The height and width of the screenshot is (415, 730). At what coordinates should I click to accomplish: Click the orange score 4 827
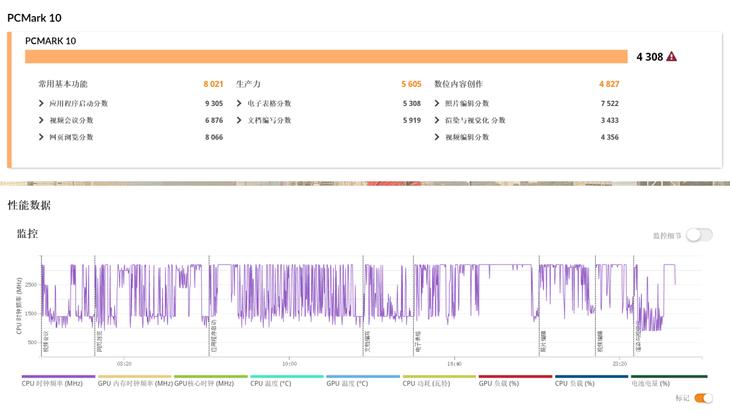[609, 84]
